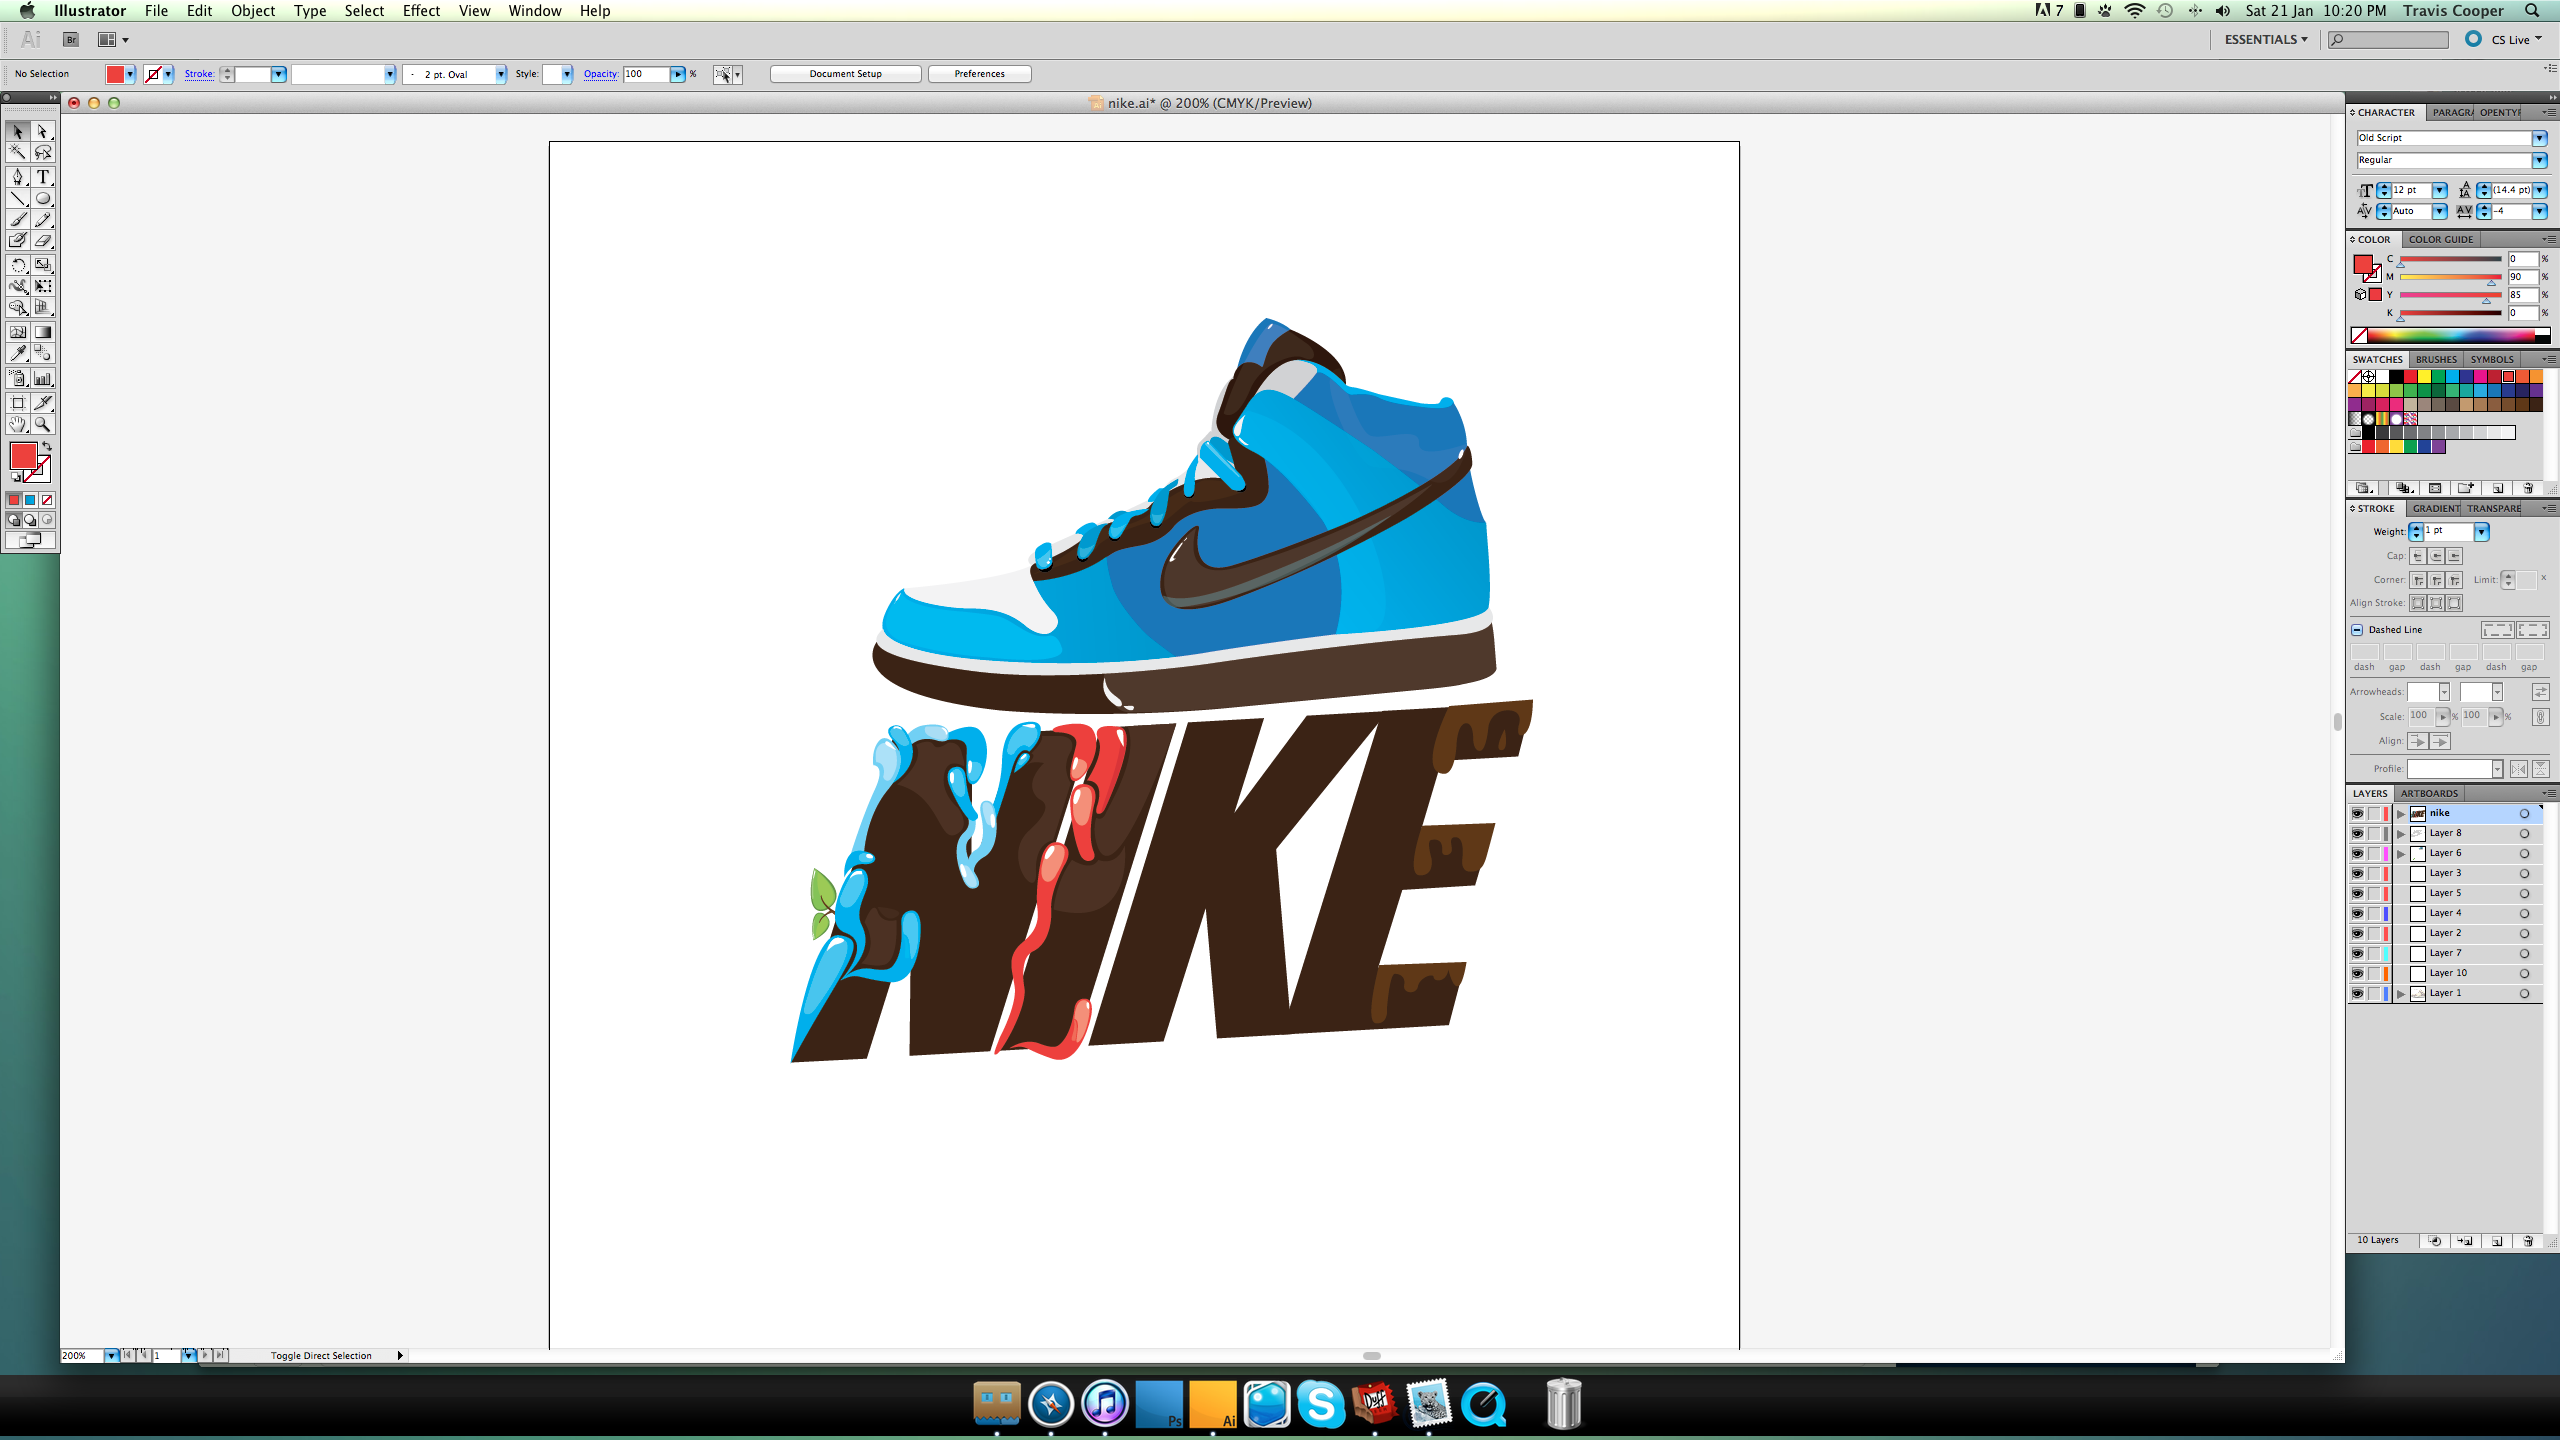
Task: Select the Eyedropper tool
Action: click(x=18, y=353)
